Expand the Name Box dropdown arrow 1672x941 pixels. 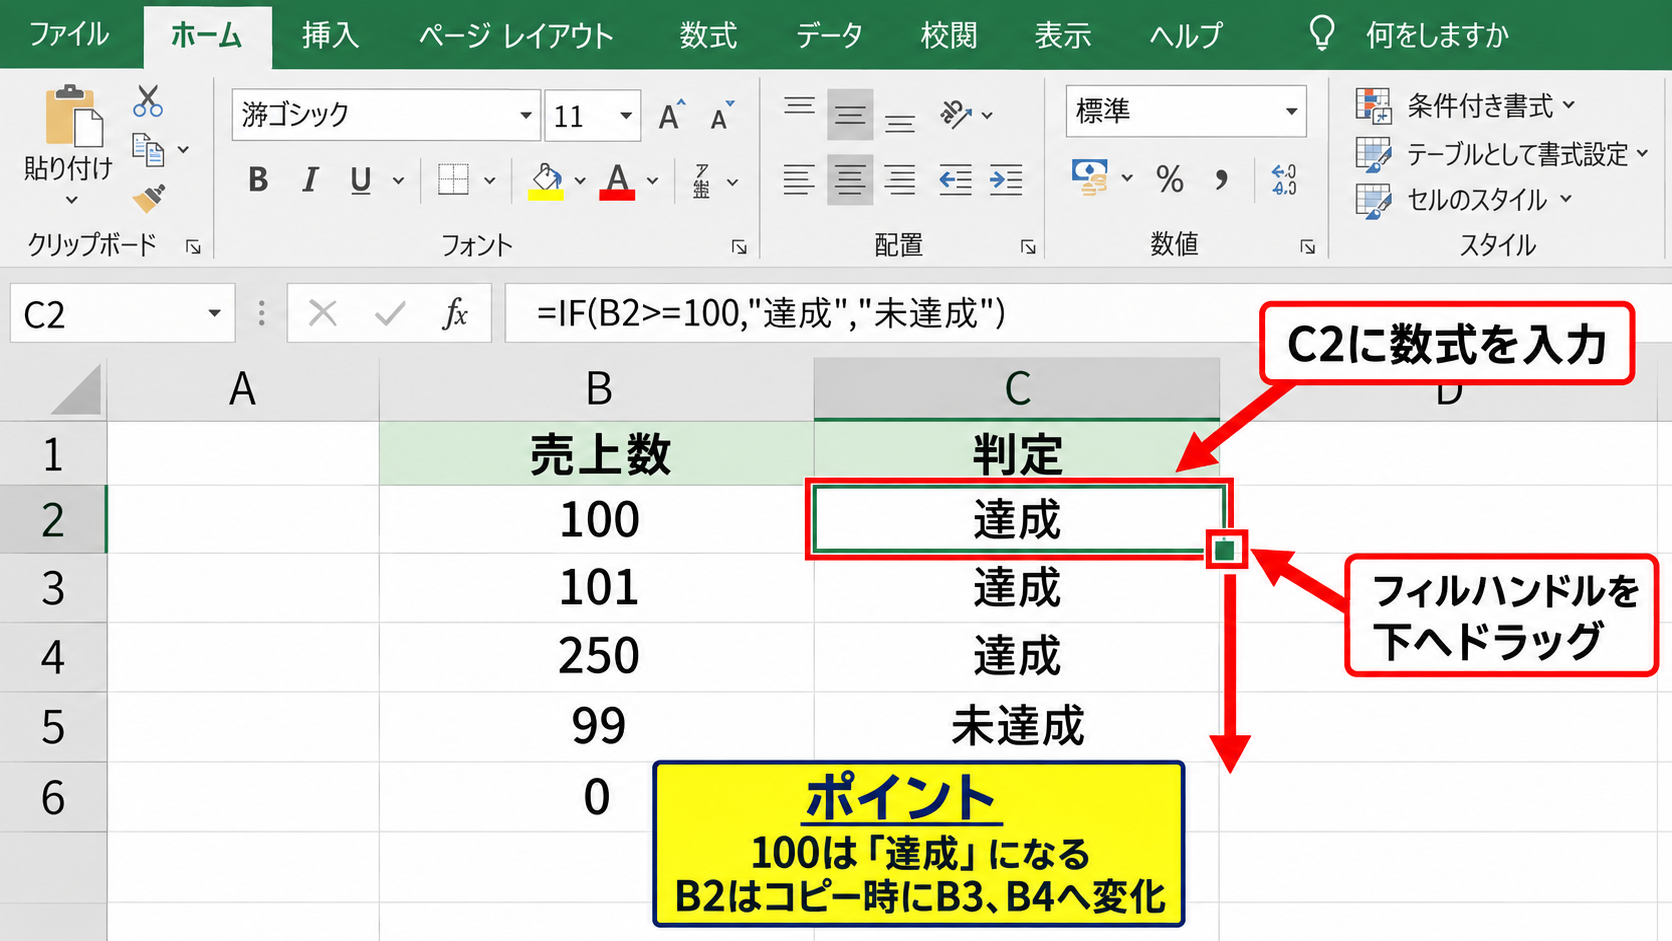pyautogui.click(x=214, y=314)
